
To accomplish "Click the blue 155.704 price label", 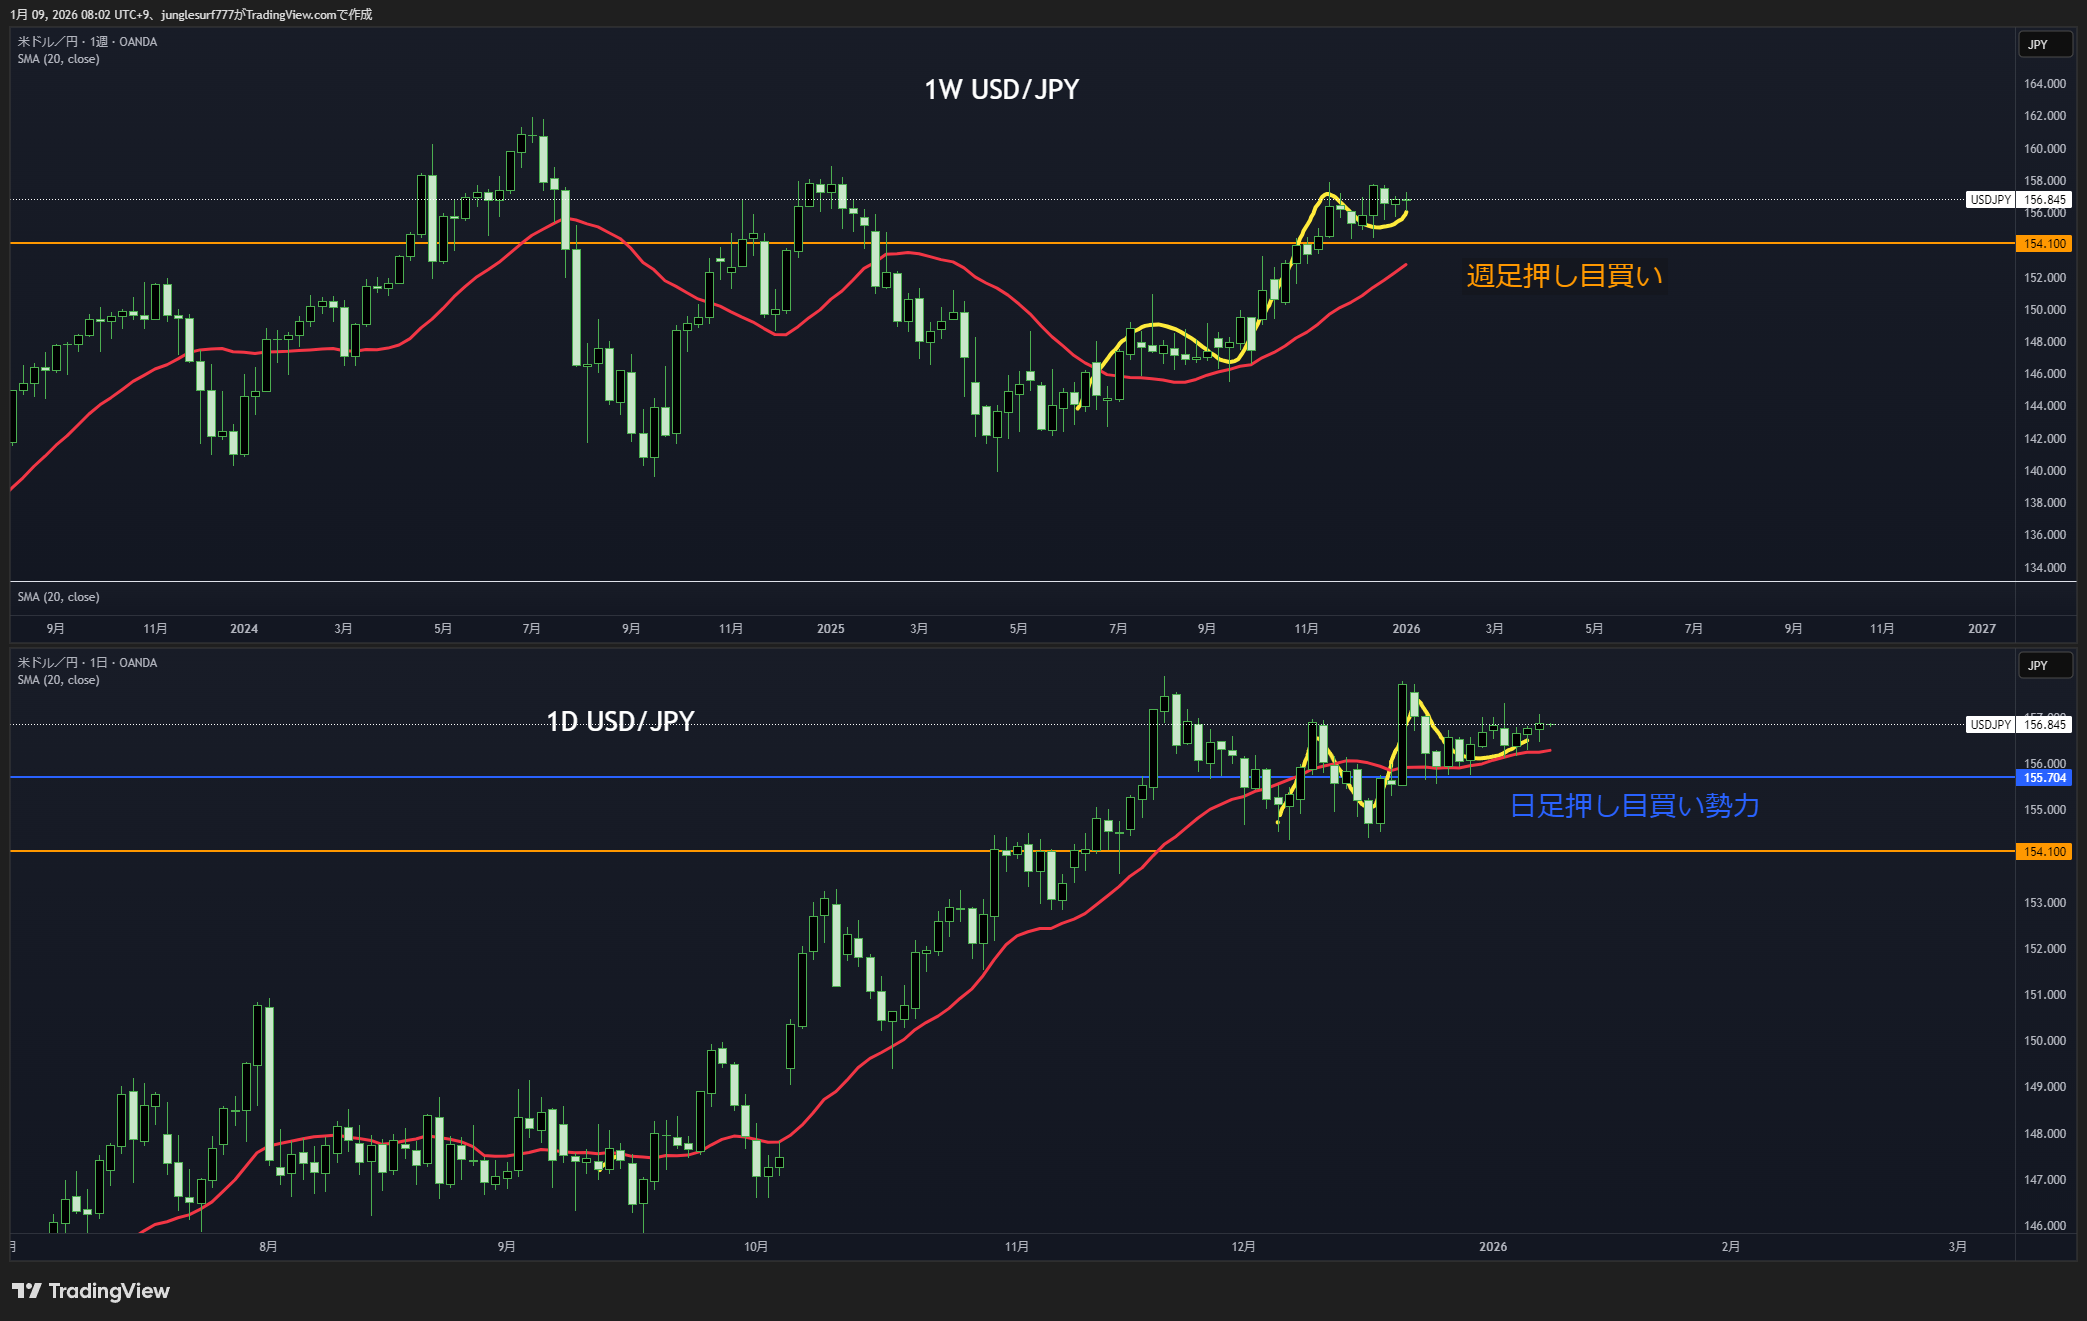I will pyautogui.click(x=2044, y=778).
